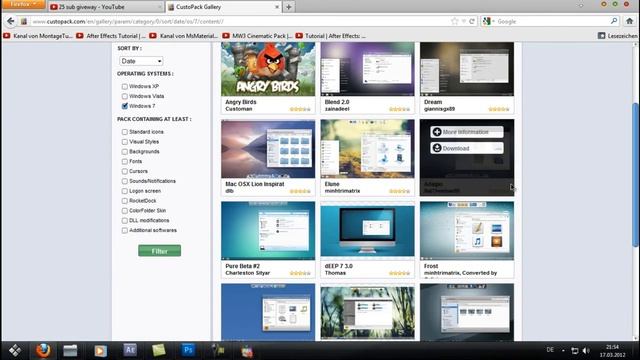Open the Firefox menu button
This screenshot has height=360, width=640.
click(x=23, y=4)
